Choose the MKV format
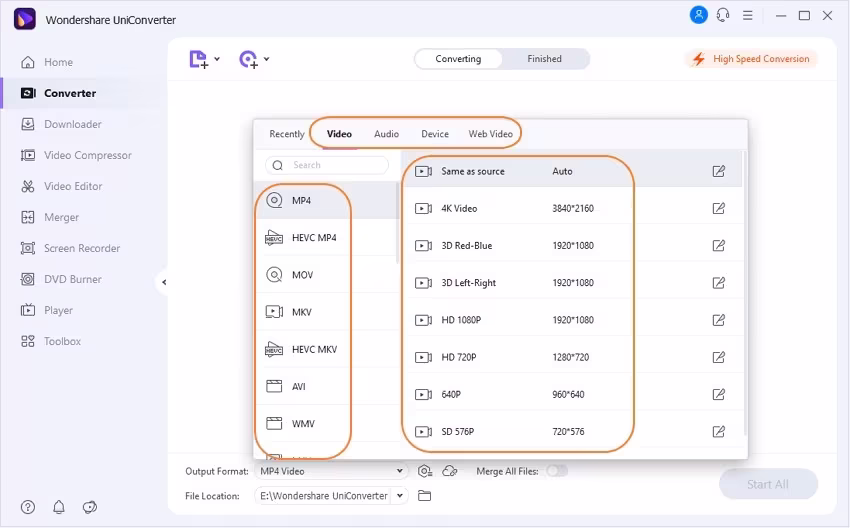Screen dimensions: 850x528 (326, 312)
